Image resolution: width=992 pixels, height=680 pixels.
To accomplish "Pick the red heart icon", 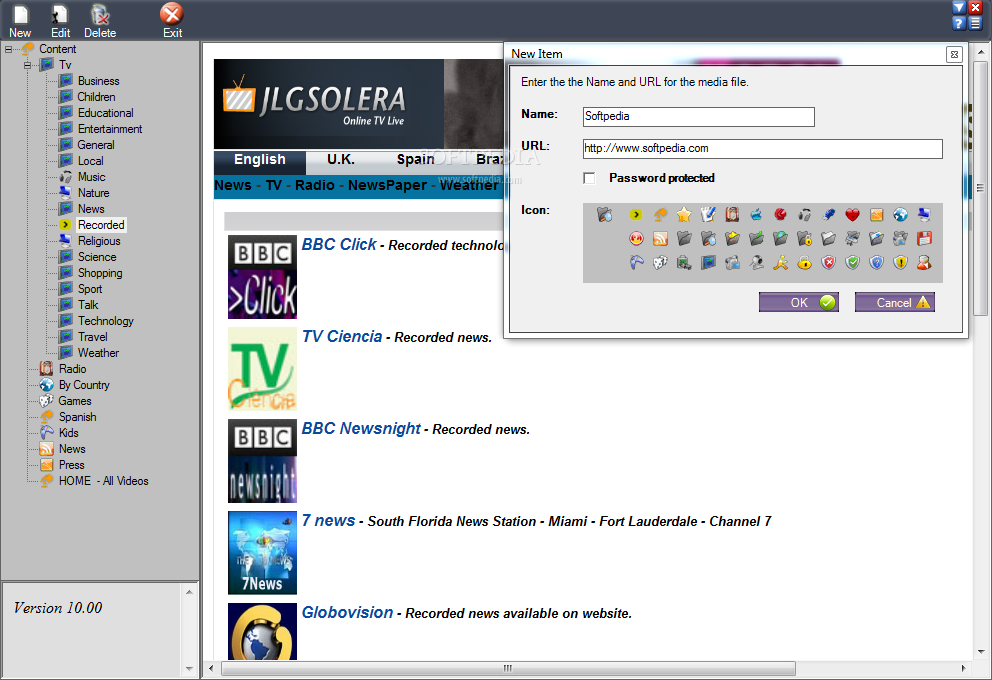I will click(852, 214).
